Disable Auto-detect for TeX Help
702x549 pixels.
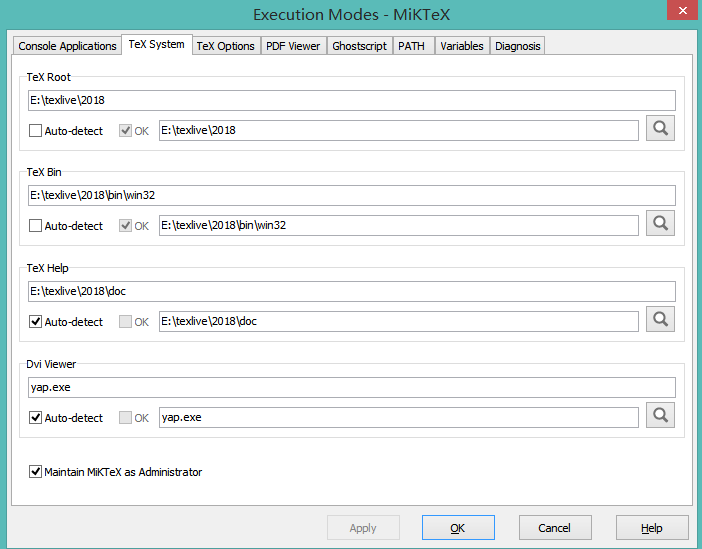point(35,322)
